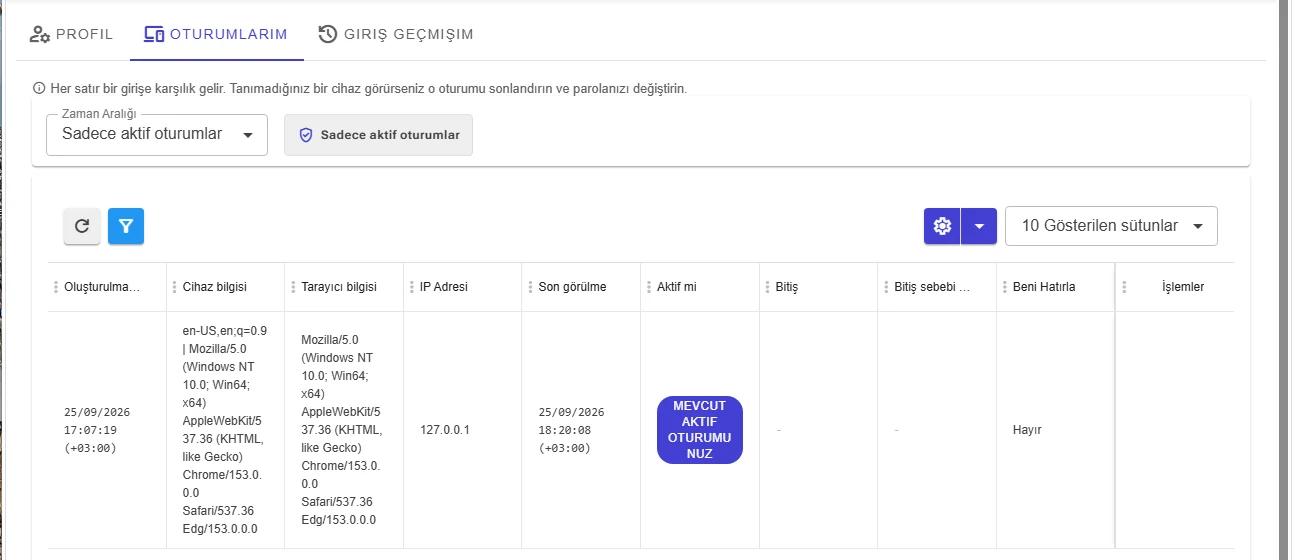Click the drag handle of the Bitiş sebebi column

pyautogui.click(x=885, y=287)
